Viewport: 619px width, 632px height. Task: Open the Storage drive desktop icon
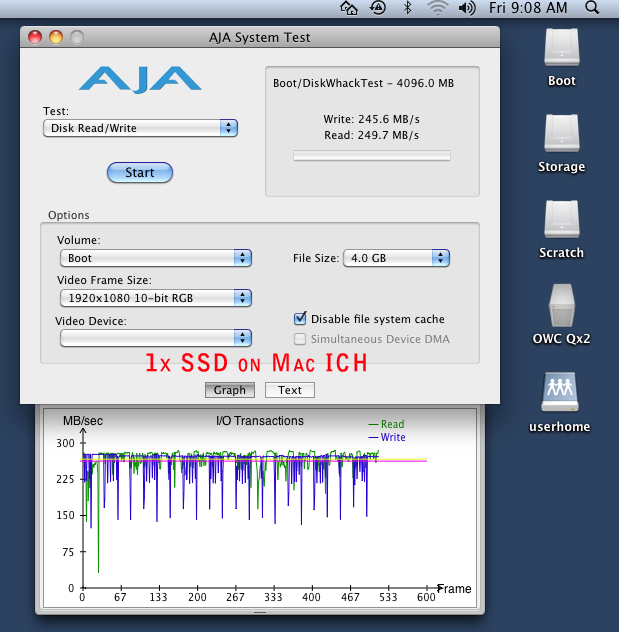coord(562,133)
